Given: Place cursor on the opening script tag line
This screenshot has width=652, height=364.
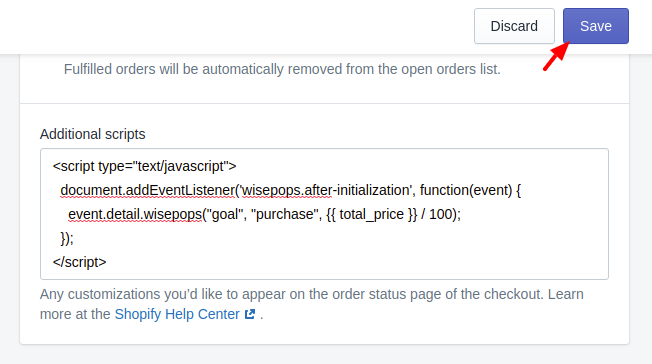Looking at the screenshot, I should click(x=144, y=166).
